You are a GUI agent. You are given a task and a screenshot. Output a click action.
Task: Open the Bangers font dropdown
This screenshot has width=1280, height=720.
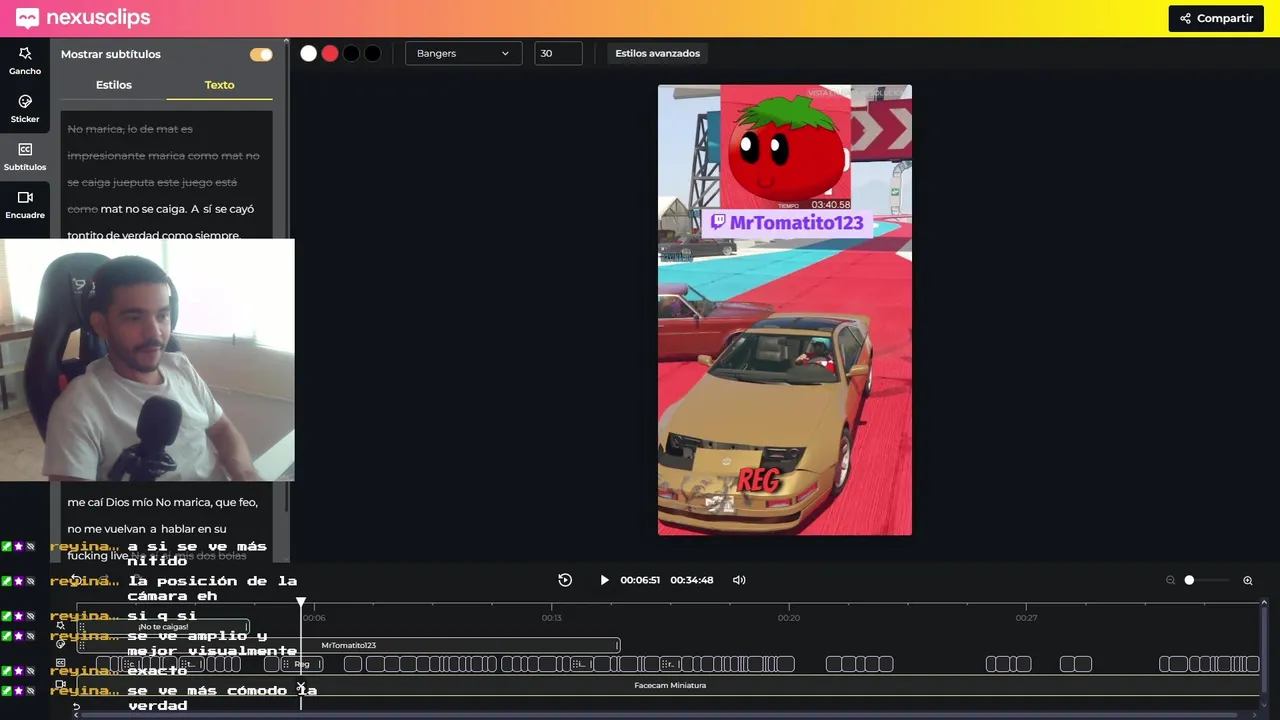point(463,53)
